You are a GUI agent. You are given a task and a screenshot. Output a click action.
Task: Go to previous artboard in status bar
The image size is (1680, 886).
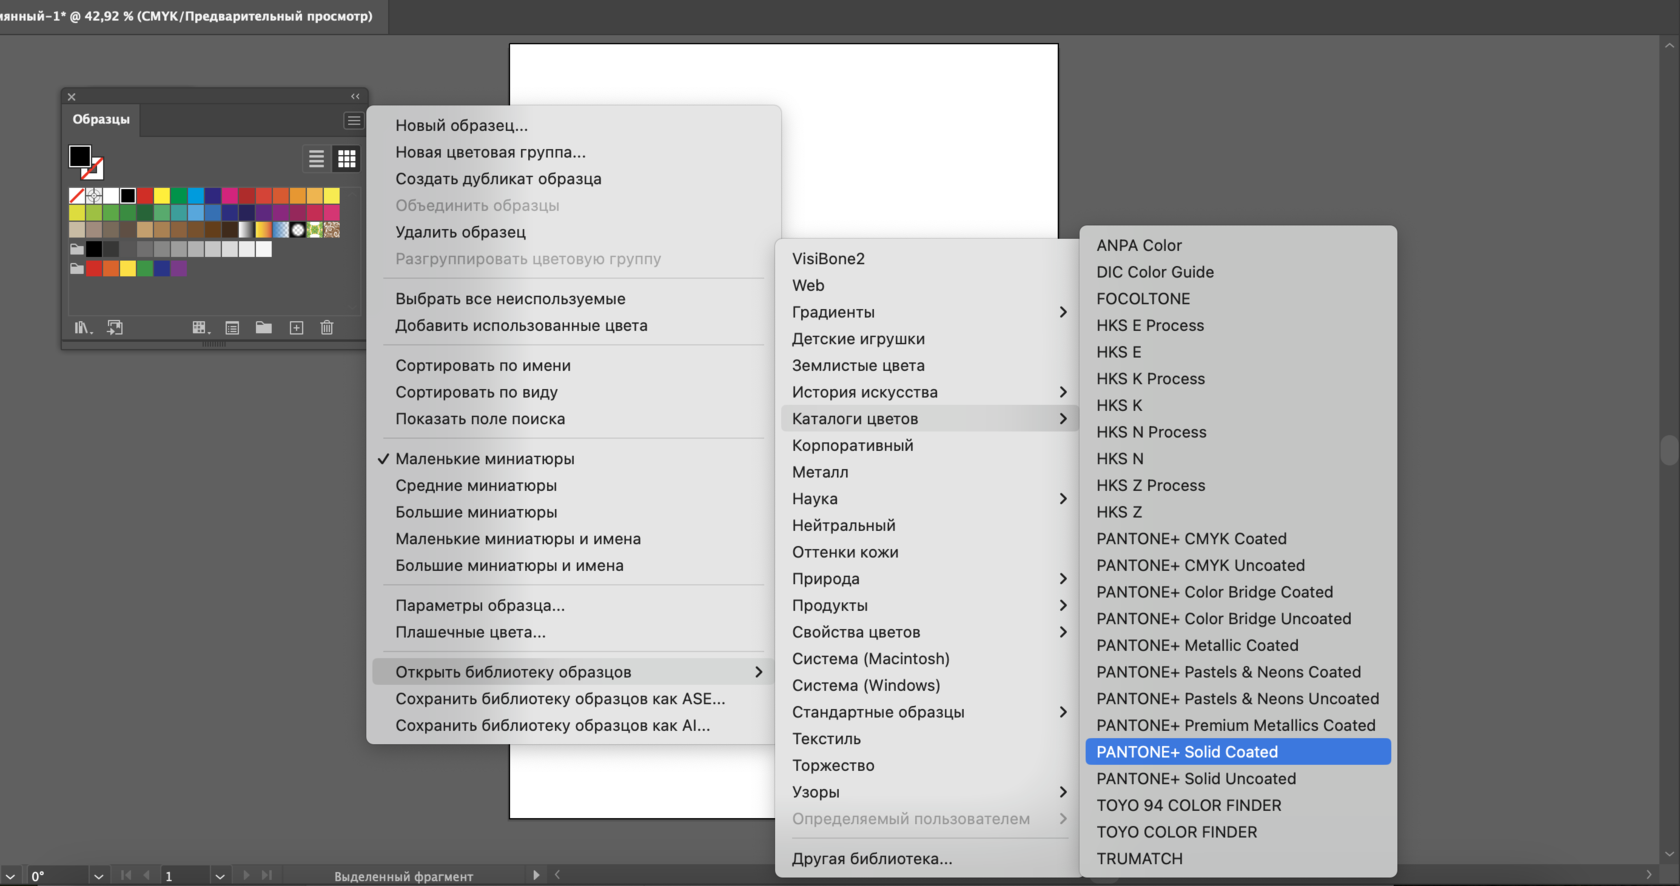tap(147, 875)
